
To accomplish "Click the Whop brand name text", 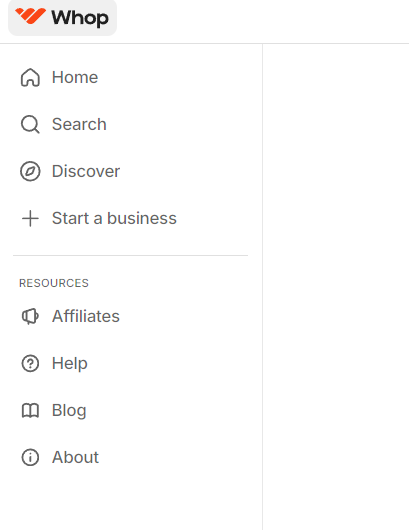I will tap(80, 18).
